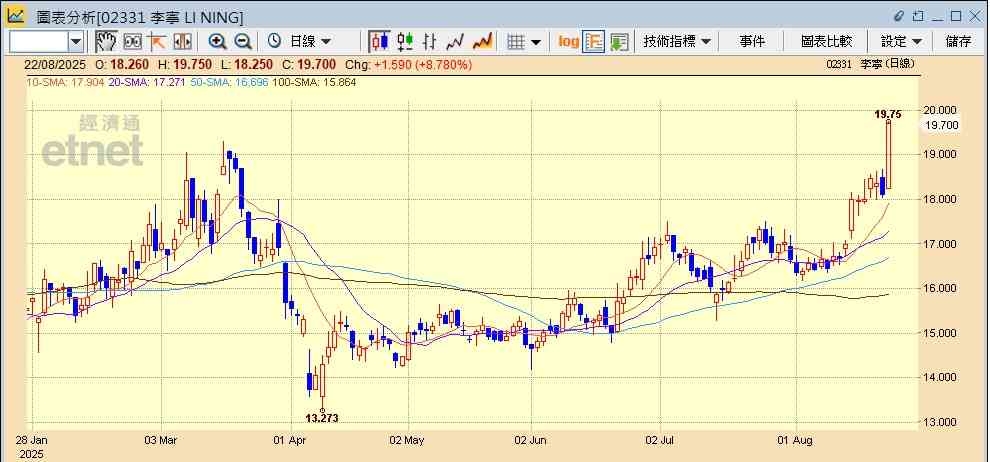Open the grid options dropdown arrow
The image size is (990, 462).
point(536,42)
